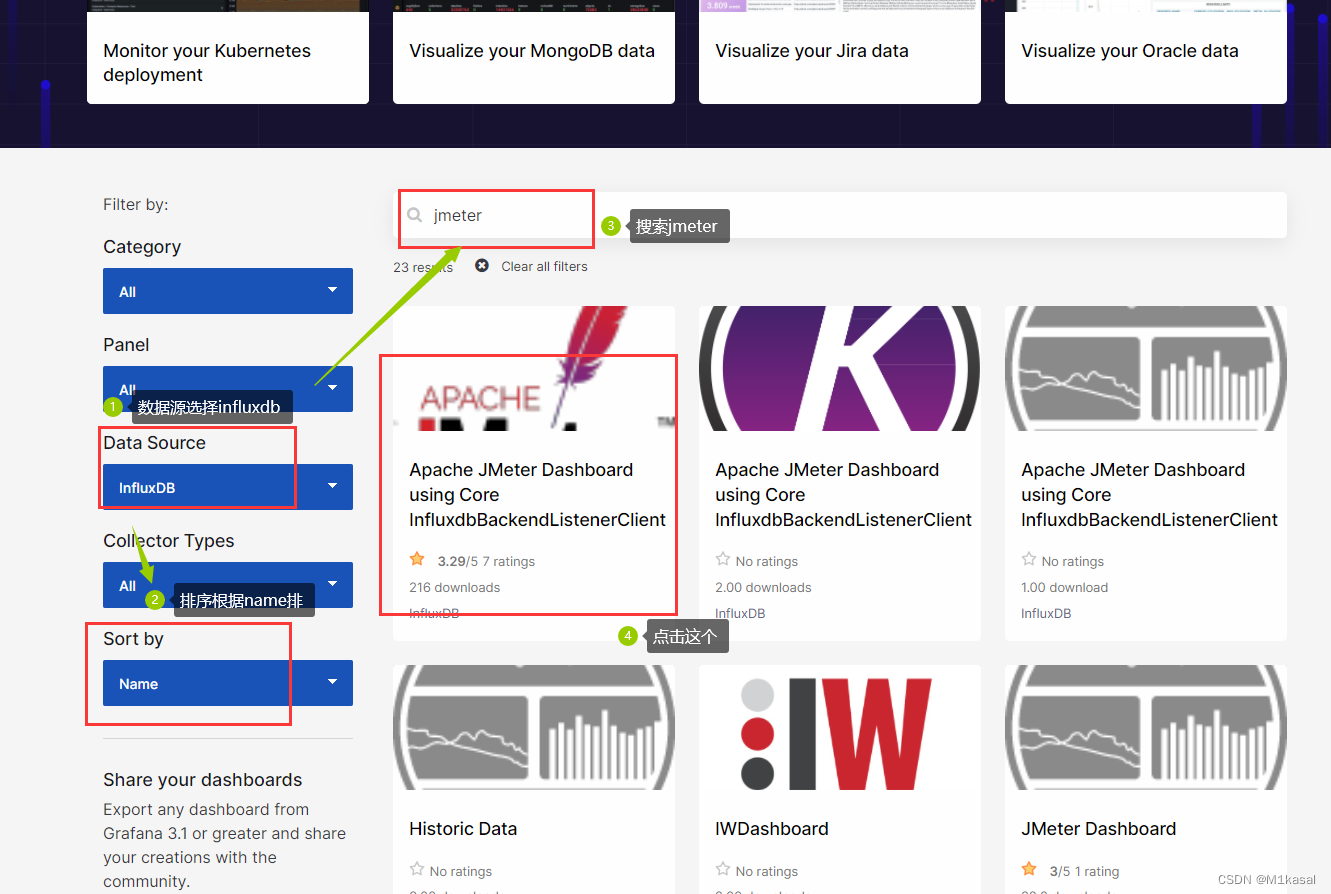Click the Share your dashboards heading
Screen dimensions: 1331x894
click(203, 780)
